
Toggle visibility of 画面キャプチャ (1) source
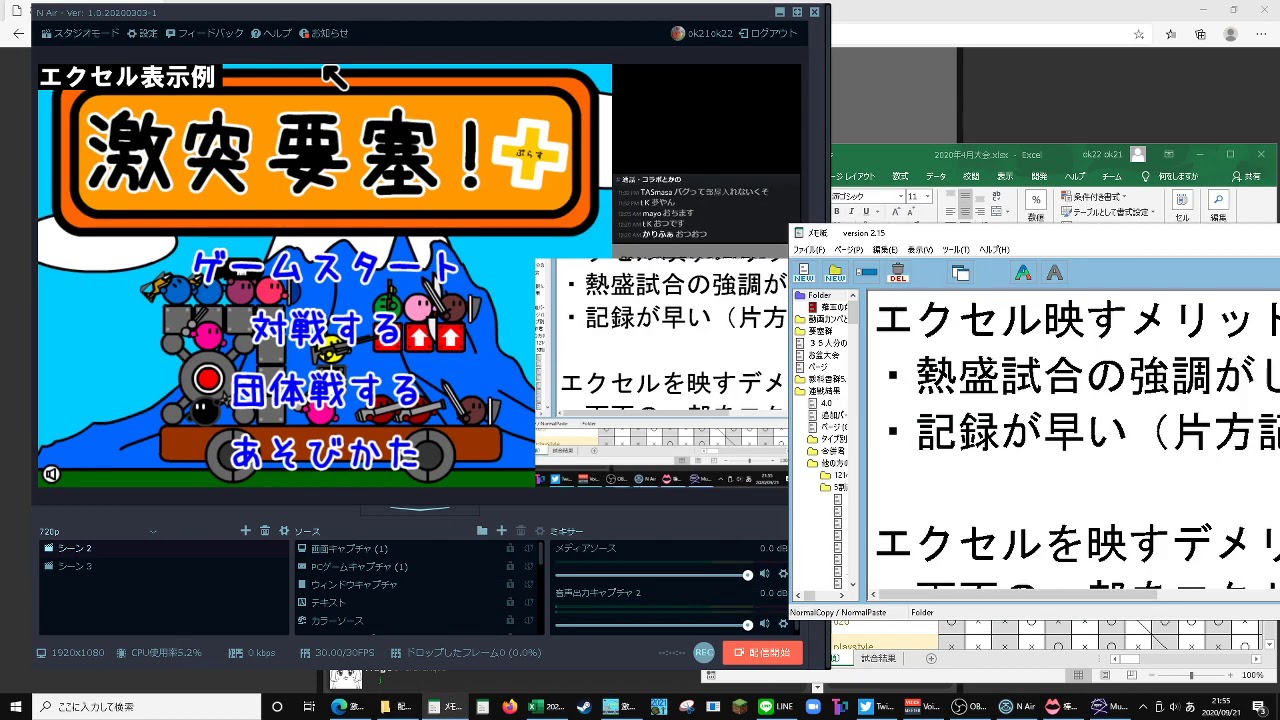pyautogui.click(x=529, y=548)
